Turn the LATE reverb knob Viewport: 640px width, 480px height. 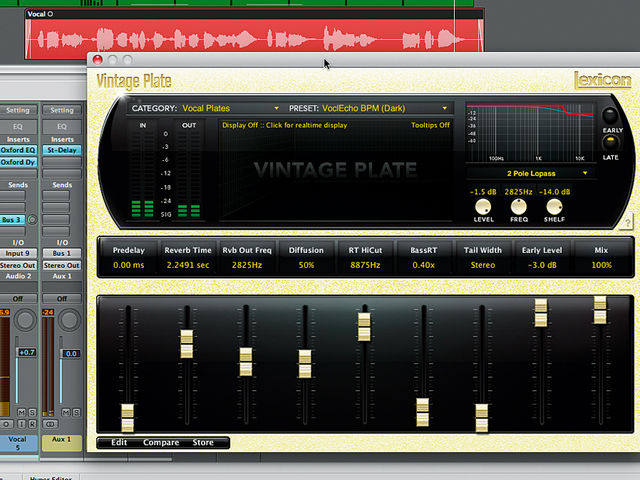tap(611, 143)
